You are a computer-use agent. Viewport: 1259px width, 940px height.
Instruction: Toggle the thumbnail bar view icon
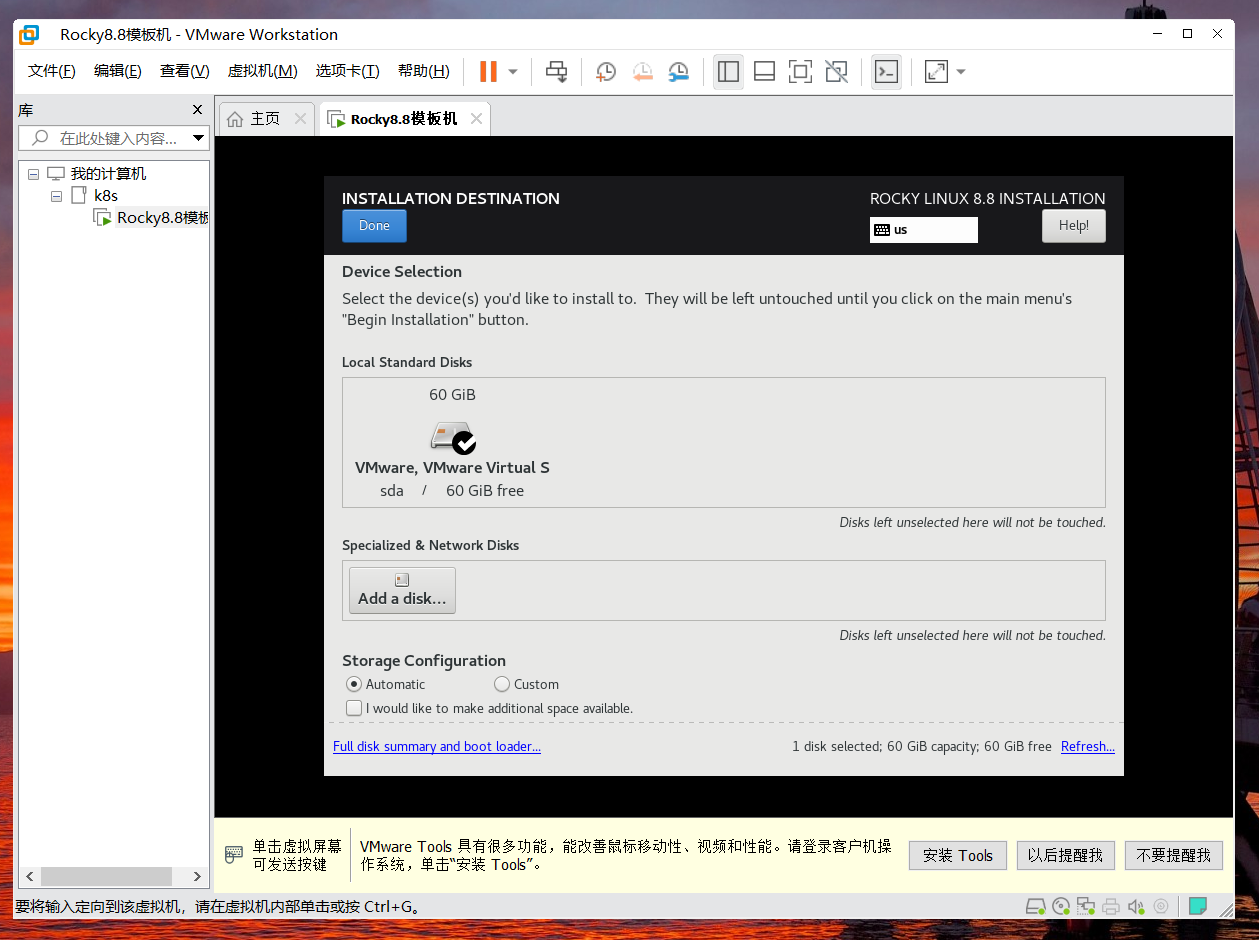(764, 71)
